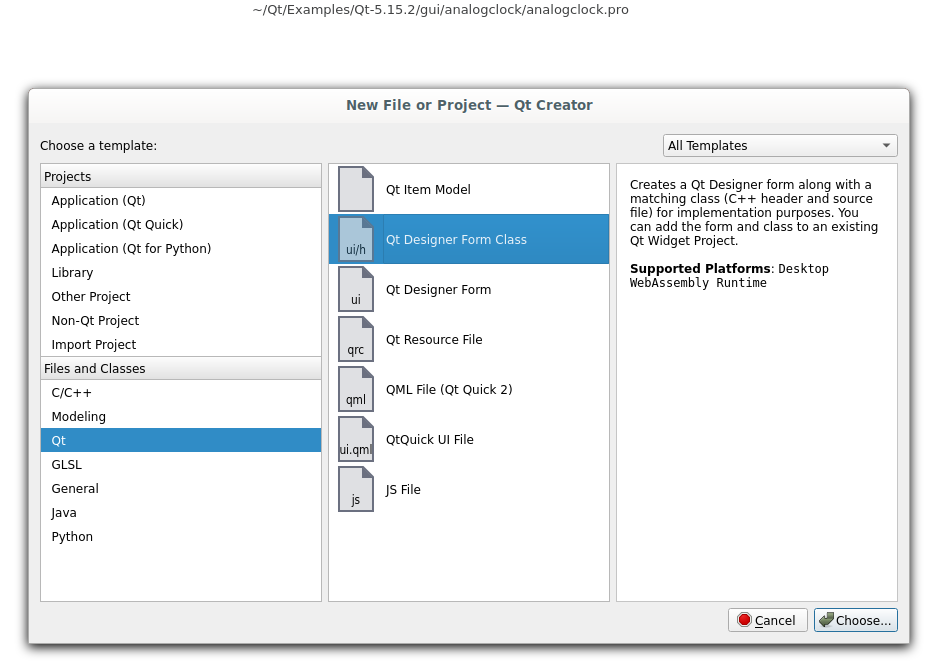Choose QML File (Qt Quick 2) template
Viewport: 935px width, 662px height.
[x=469, y=389]
